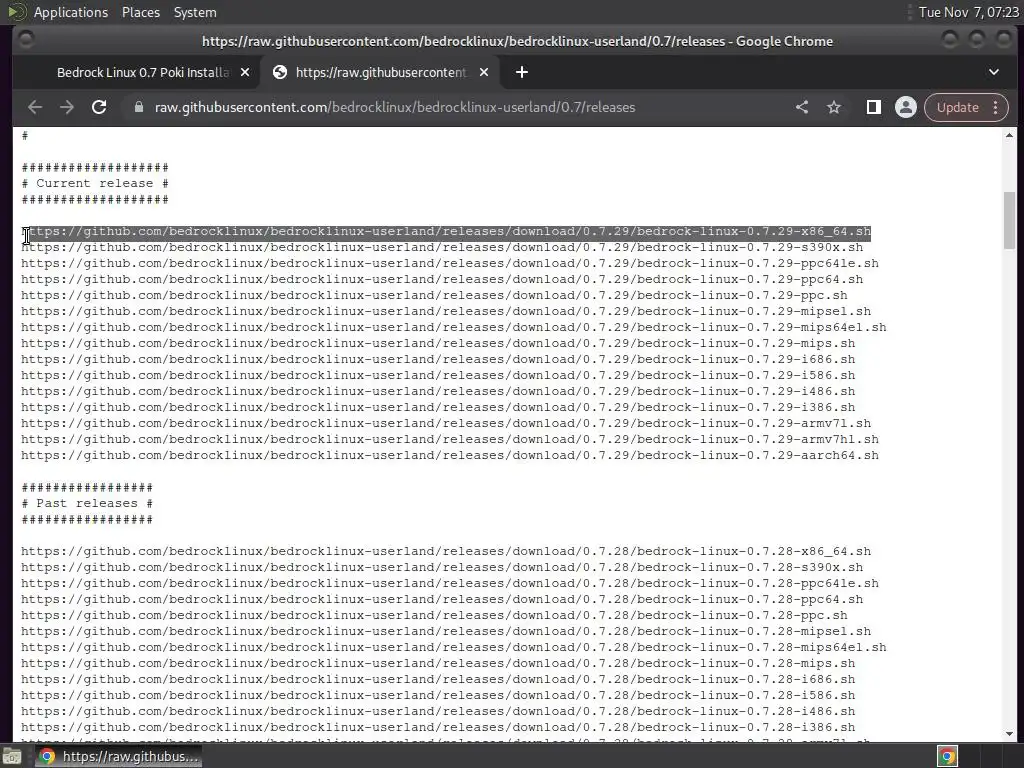Viewport: 1024px width, 768px height.
Task: Click the show desktop icon in the bottom panel
Action: click(11, 757)
